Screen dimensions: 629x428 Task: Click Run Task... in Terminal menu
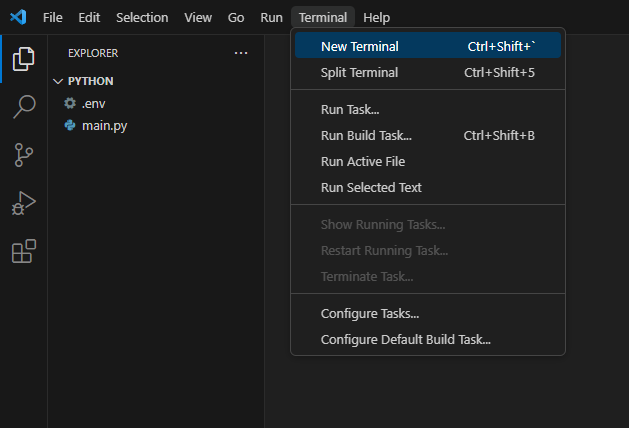point(350,109)
